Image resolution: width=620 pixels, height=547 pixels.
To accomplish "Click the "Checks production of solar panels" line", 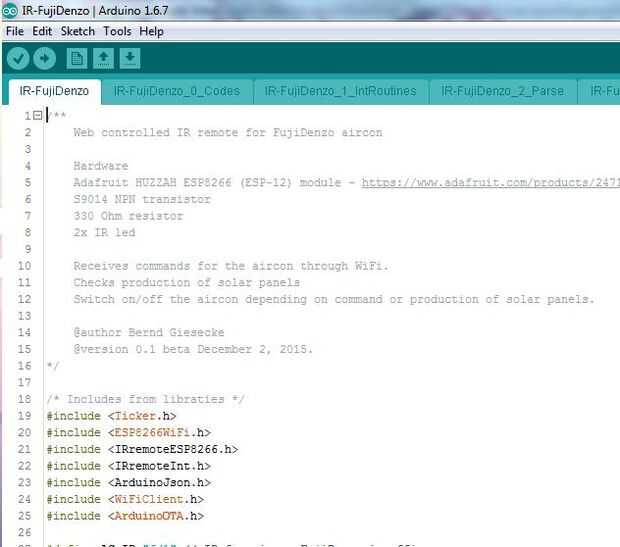I will click(186, 282).
